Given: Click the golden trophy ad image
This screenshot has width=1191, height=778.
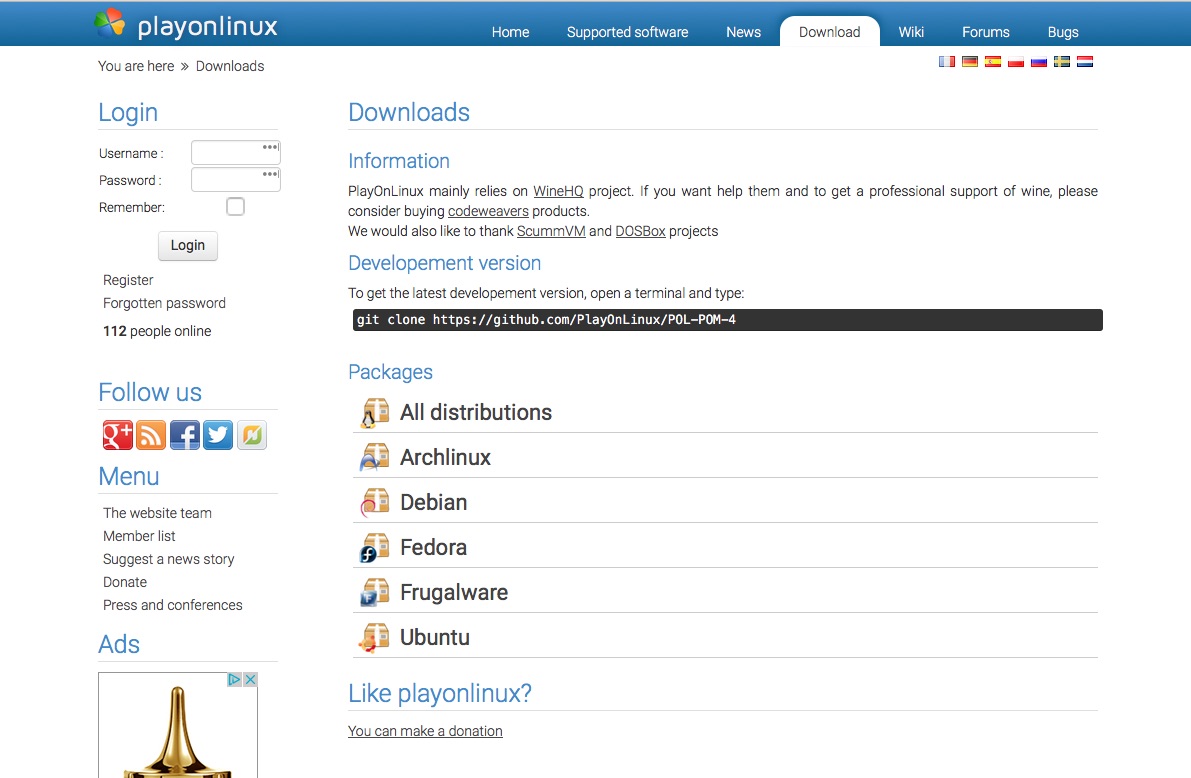Looking at the screenshot, I should pyautogui.click(x=178, y=728).
